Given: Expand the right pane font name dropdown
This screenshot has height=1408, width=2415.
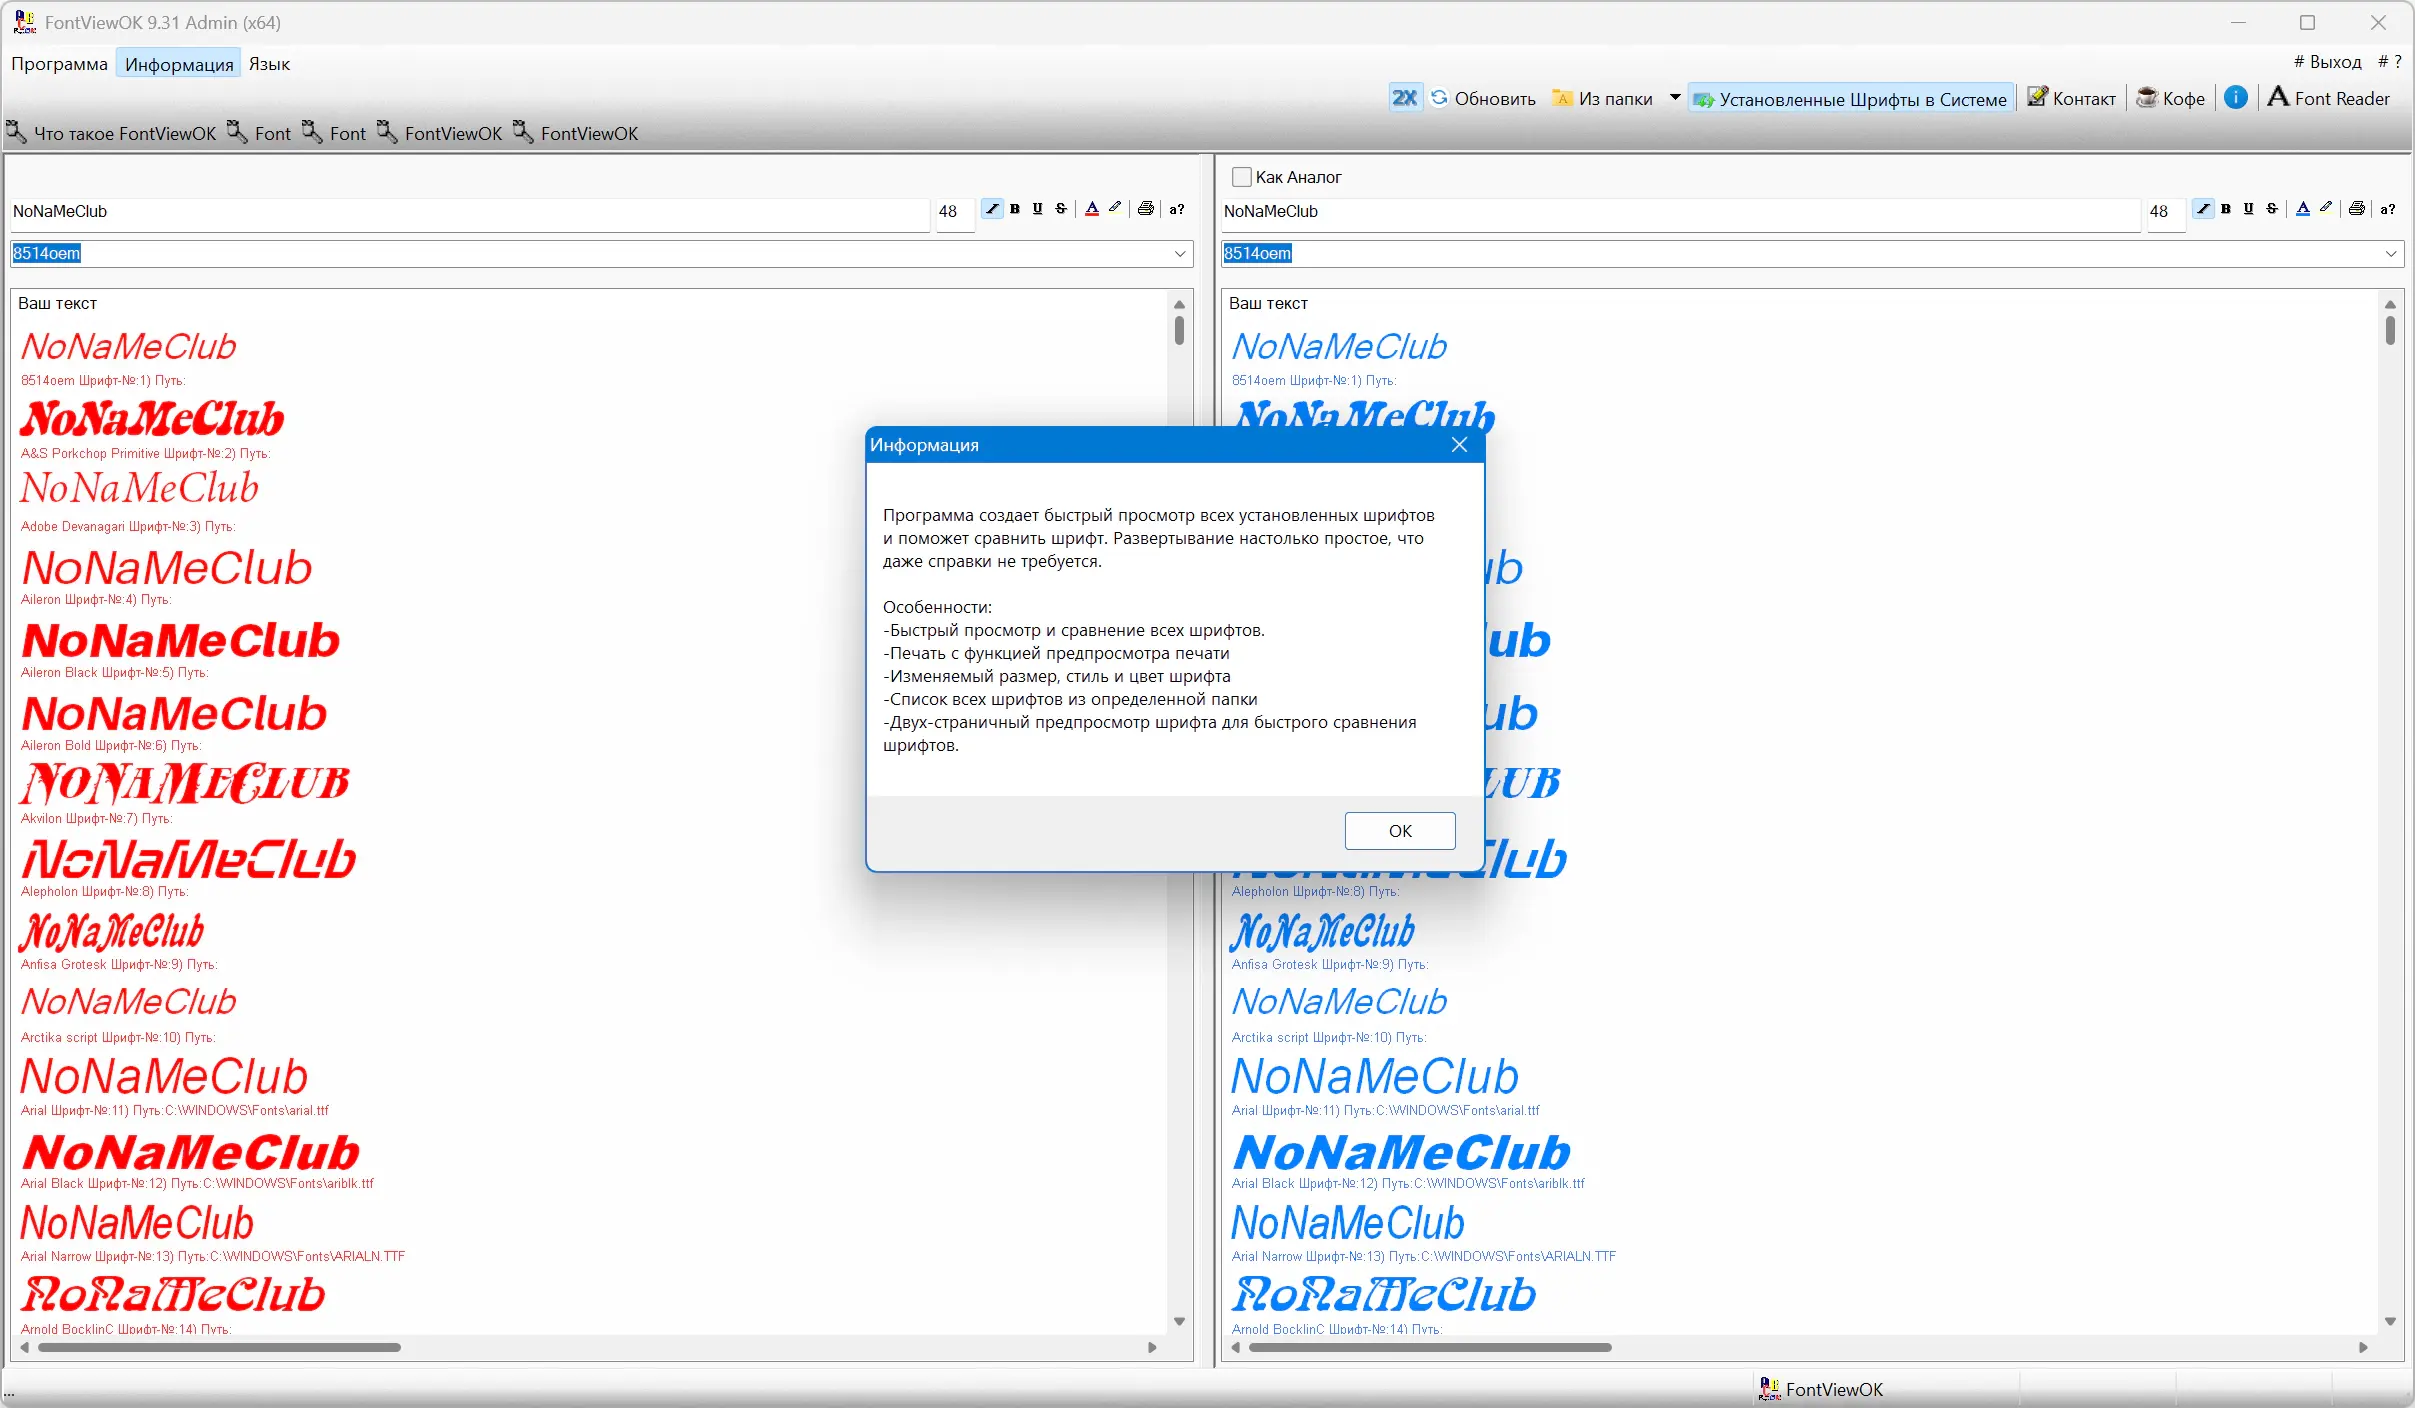Looking at the screenshot, I should [2391, 254].
